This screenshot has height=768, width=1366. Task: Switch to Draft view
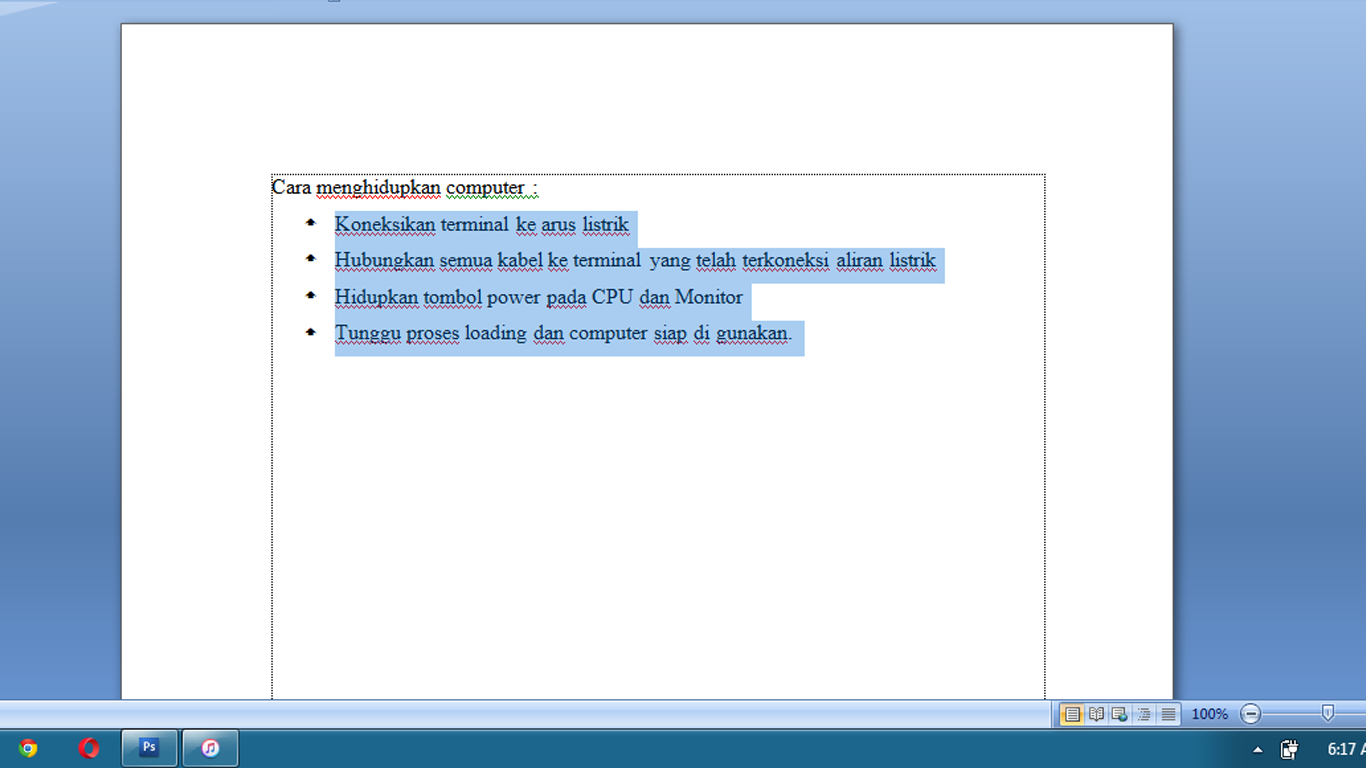click(1169, 714)
